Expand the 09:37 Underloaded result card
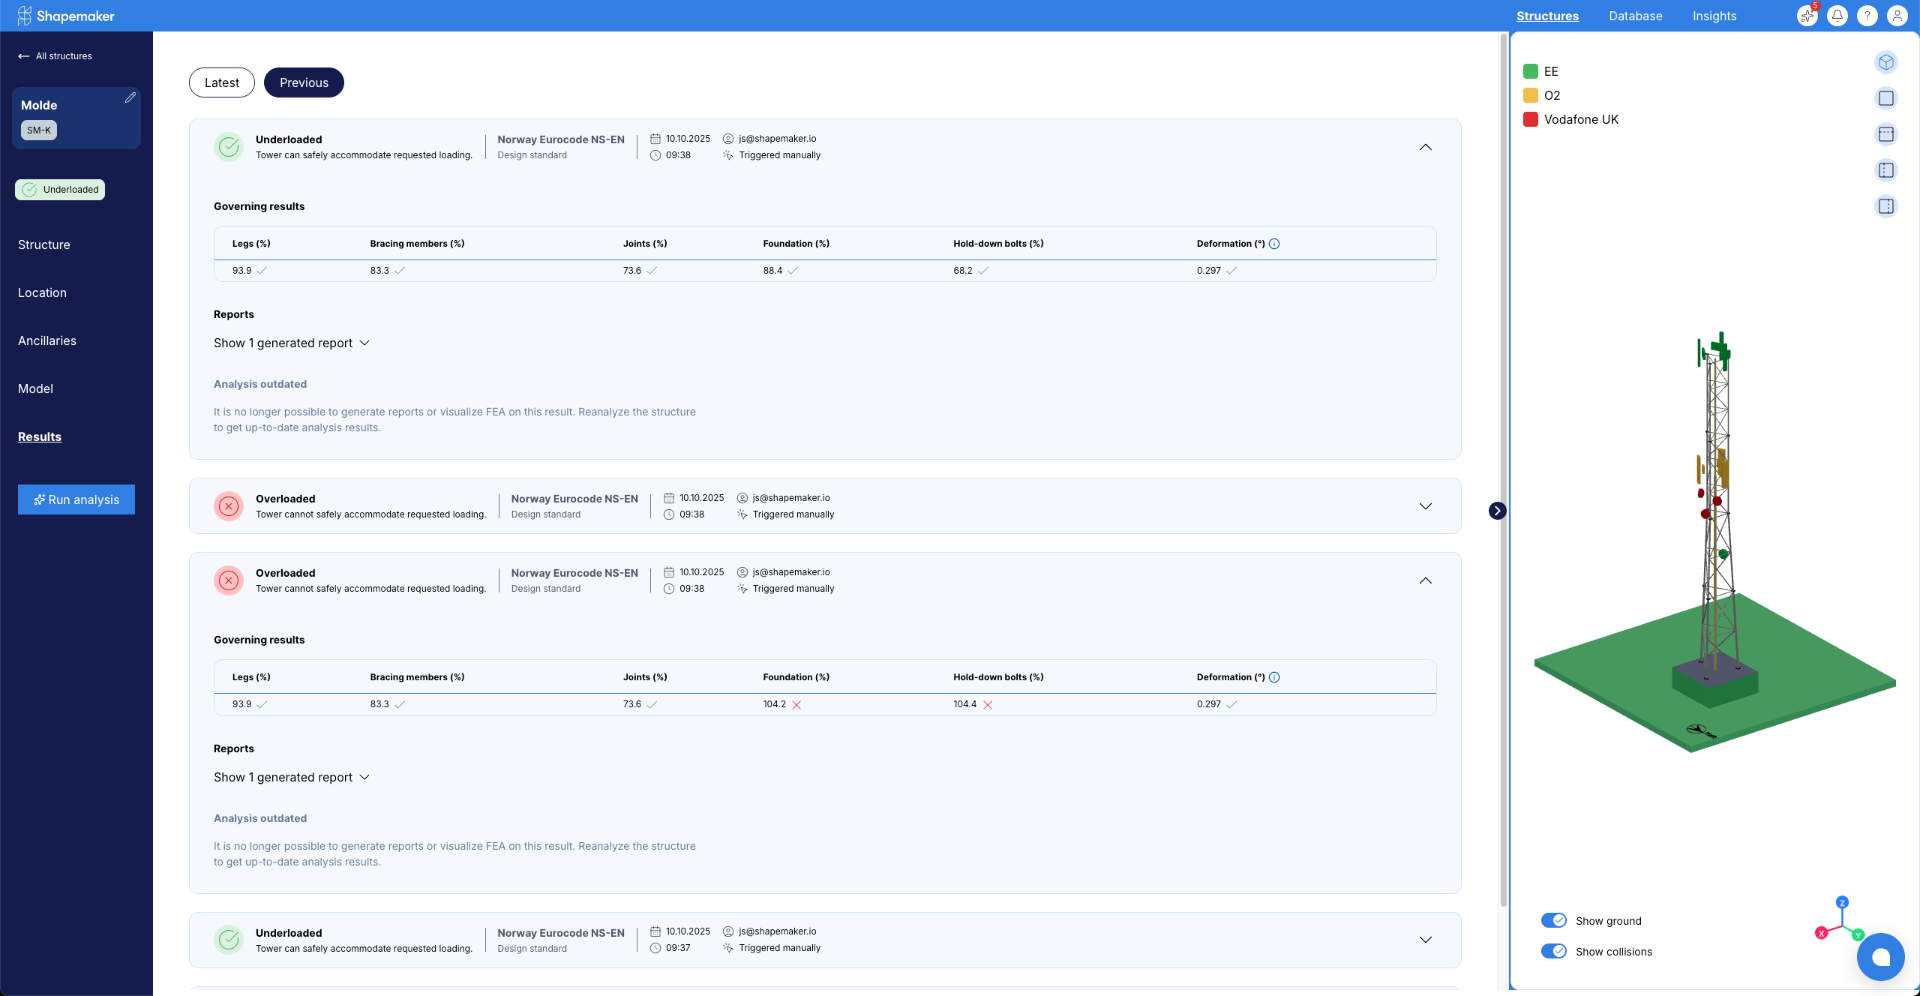The width and height of the screenshot is (1920, 996). click(x=1426, y=940)
